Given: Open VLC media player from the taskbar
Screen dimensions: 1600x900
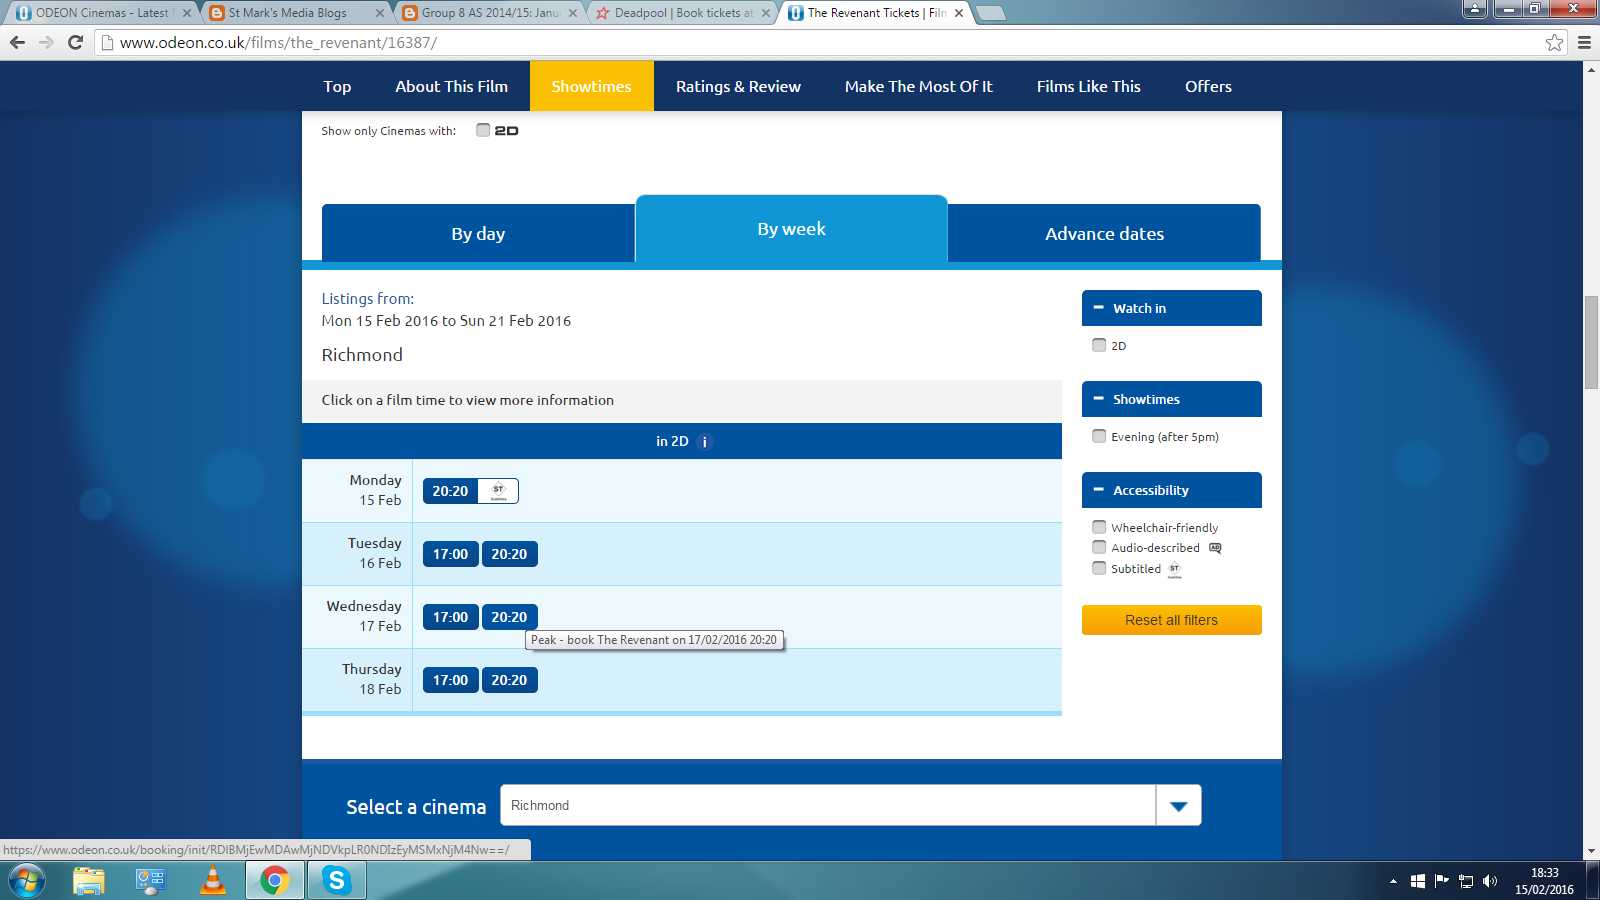Looking at the screenshot, I should coord(213,881).
